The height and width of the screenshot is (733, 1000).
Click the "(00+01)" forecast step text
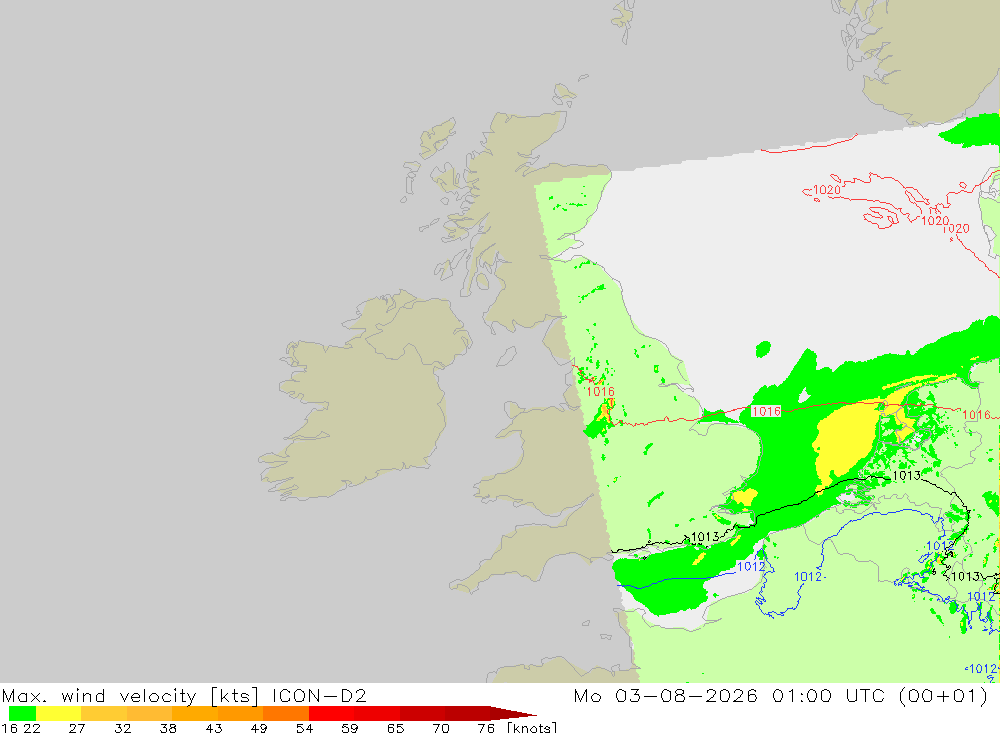tap(943, 696)
